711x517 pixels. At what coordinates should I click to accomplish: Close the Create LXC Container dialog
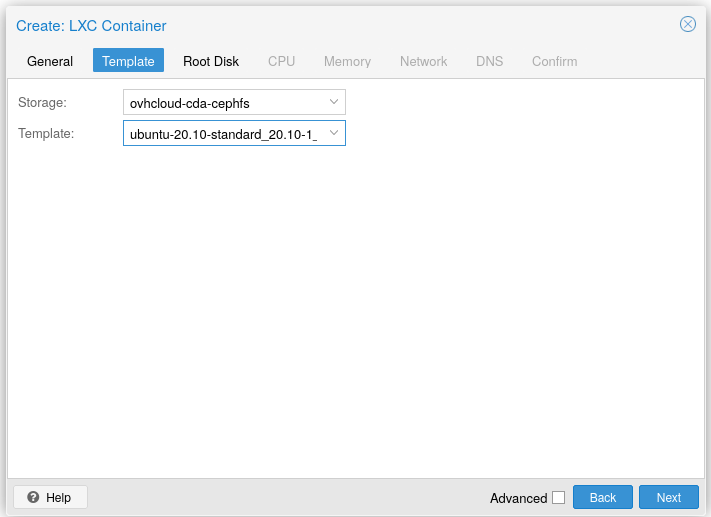[687, 25]
